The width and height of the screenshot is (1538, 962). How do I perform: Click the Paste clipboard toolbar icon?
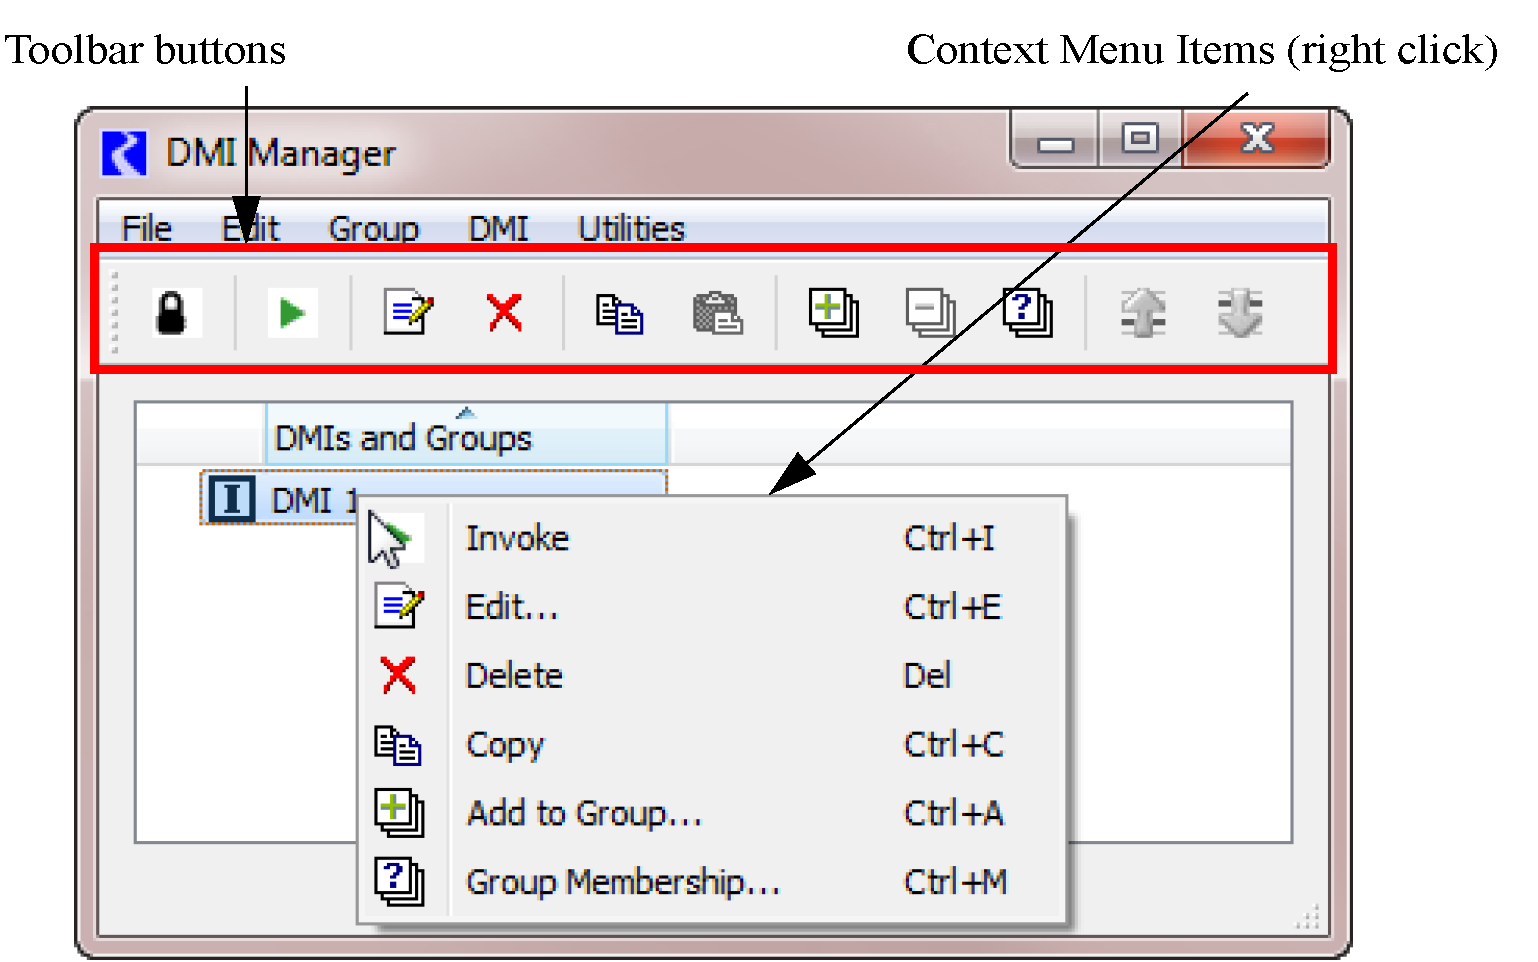[x=717, y=314]
